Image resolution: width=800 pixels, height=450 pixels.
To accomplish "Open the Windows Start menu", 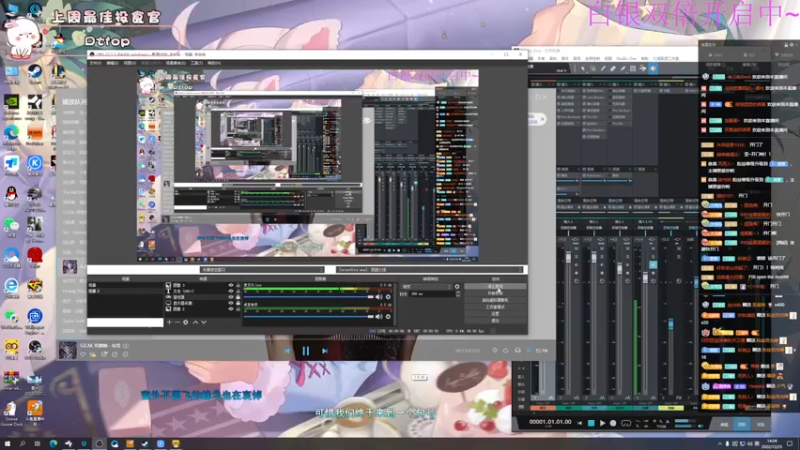I will (7, 444).
